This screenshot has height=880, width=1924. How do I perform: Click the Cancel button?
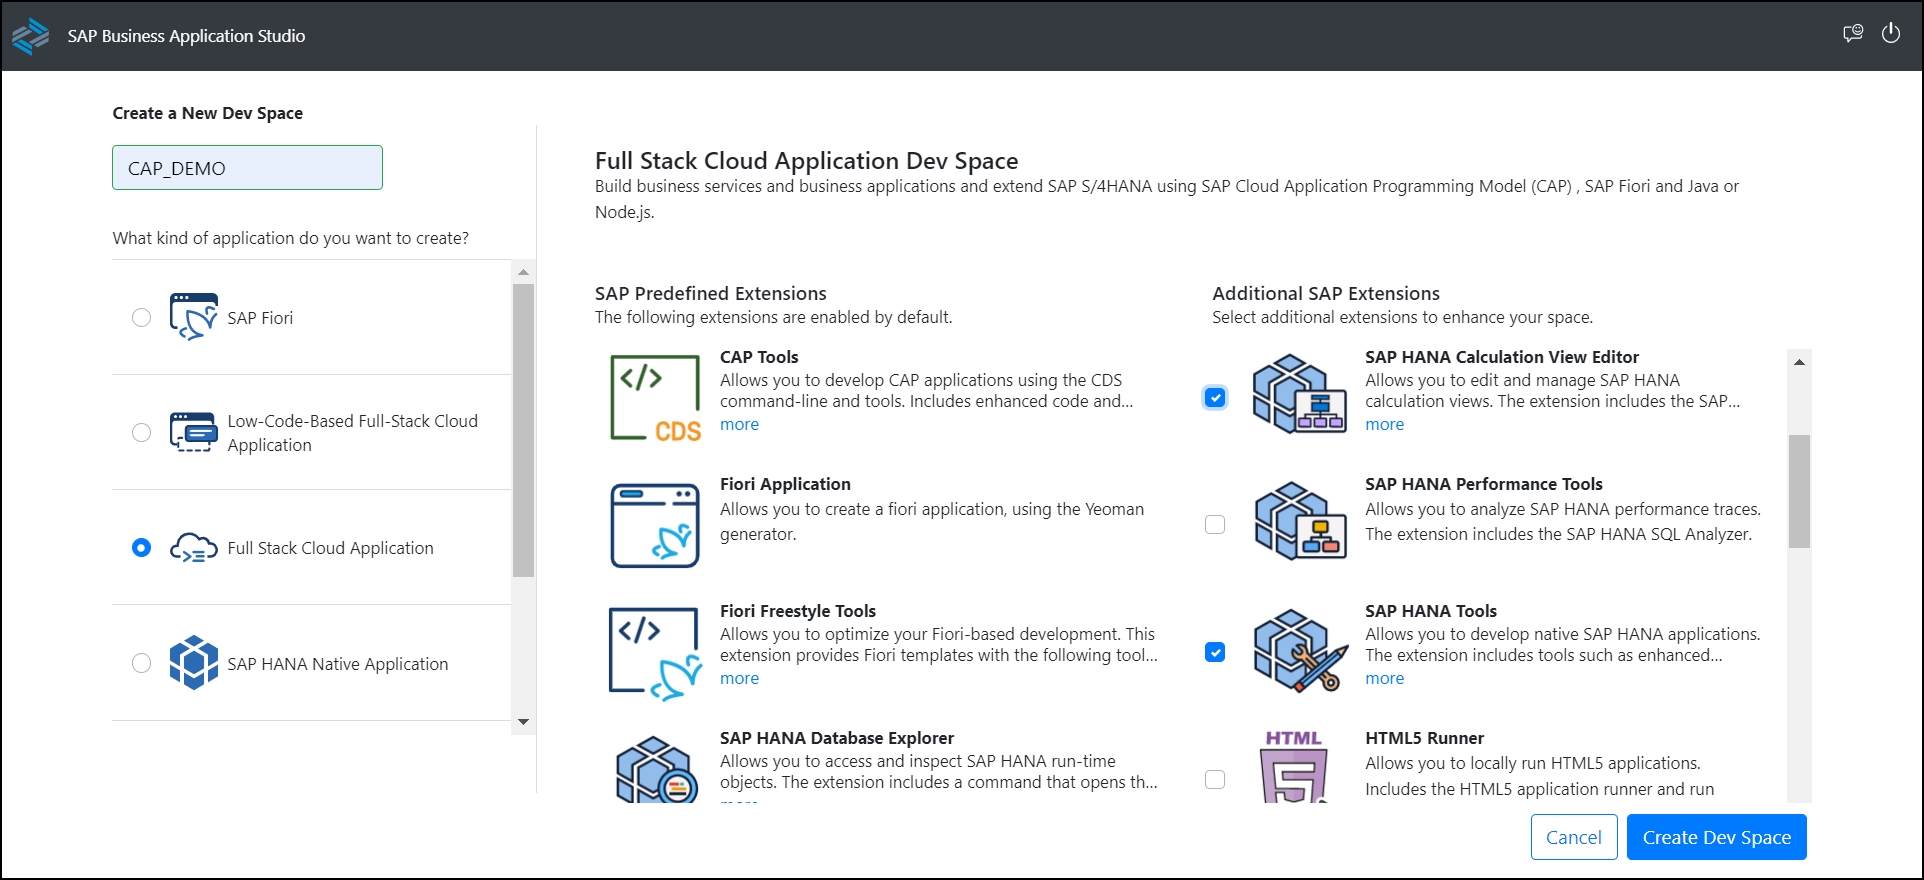tap(1573, 837)
